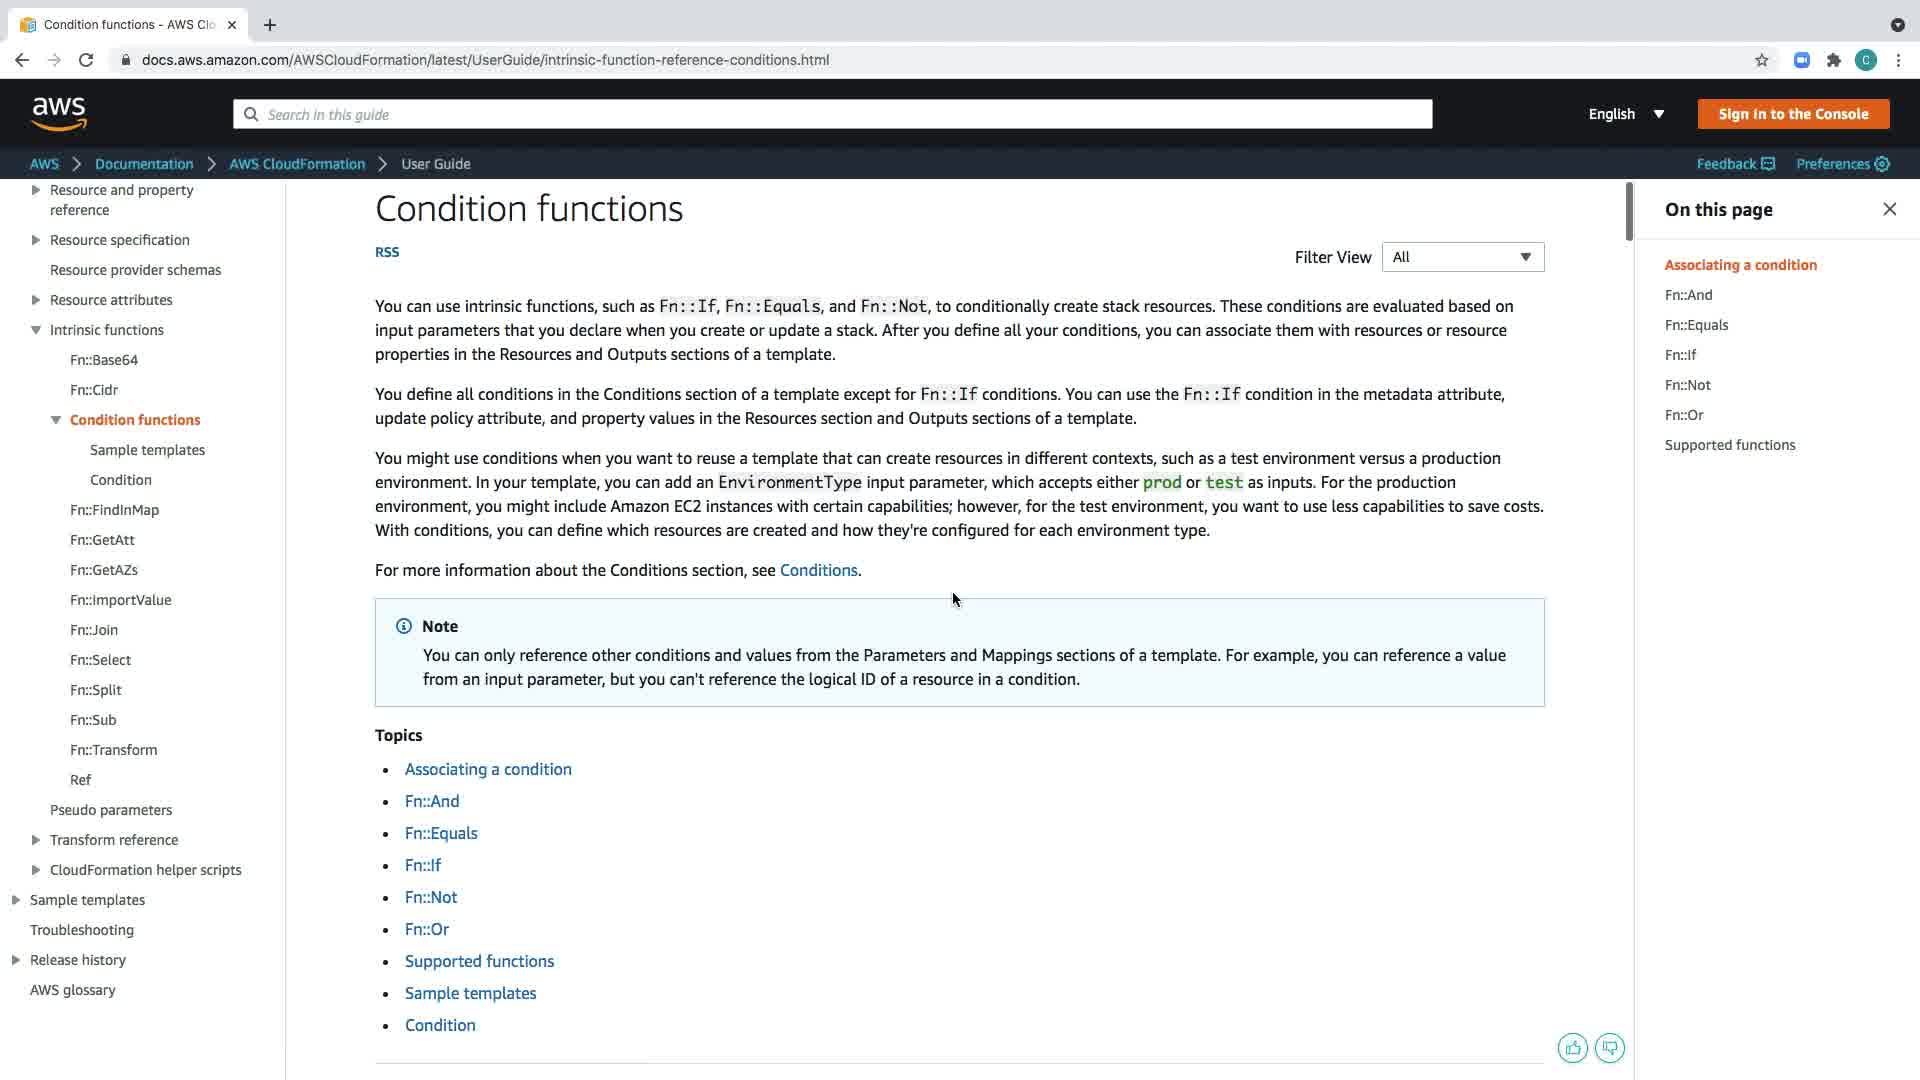1920x1080 pixels.
Task: Open the English language dropdown
Action: click(x=1626, y=114)
